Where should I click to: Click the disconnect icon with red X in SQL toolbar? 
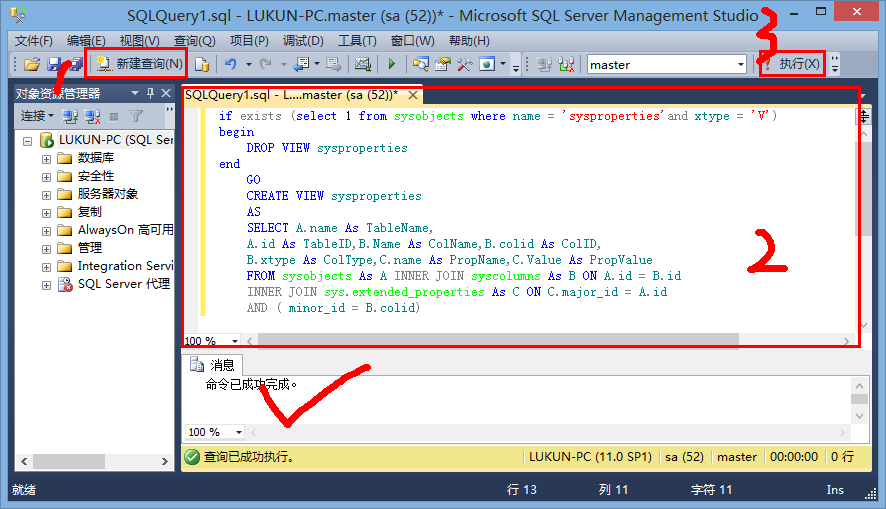(566, 64)
